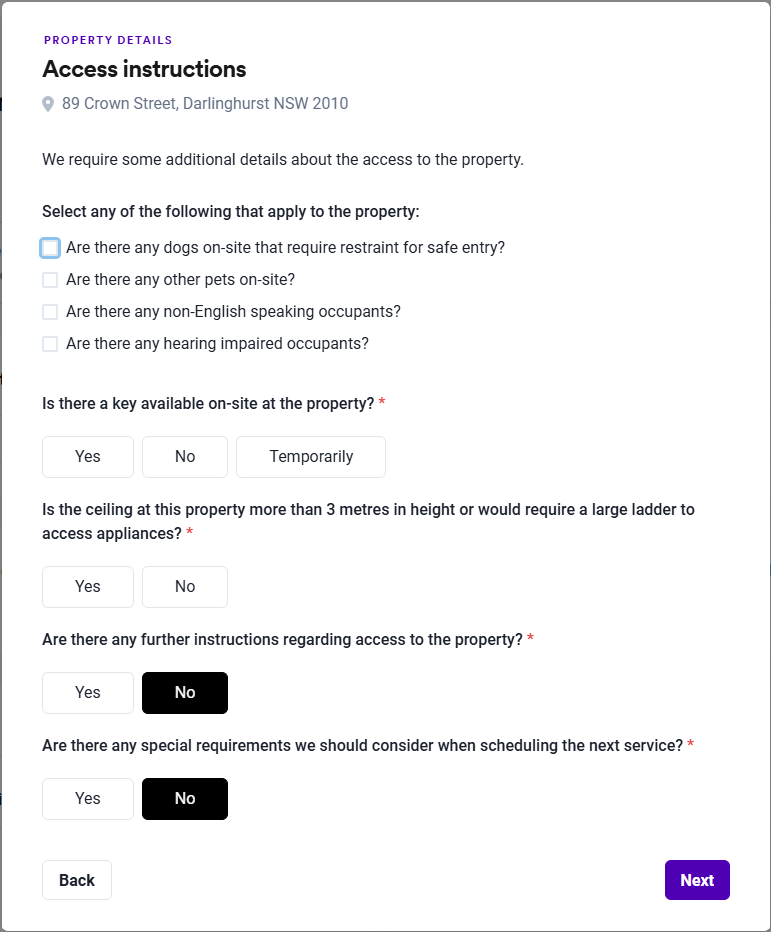
Task: Click the 'We require some additional details' paragraph
Action: pyautogui.click(x=283, y=159)
